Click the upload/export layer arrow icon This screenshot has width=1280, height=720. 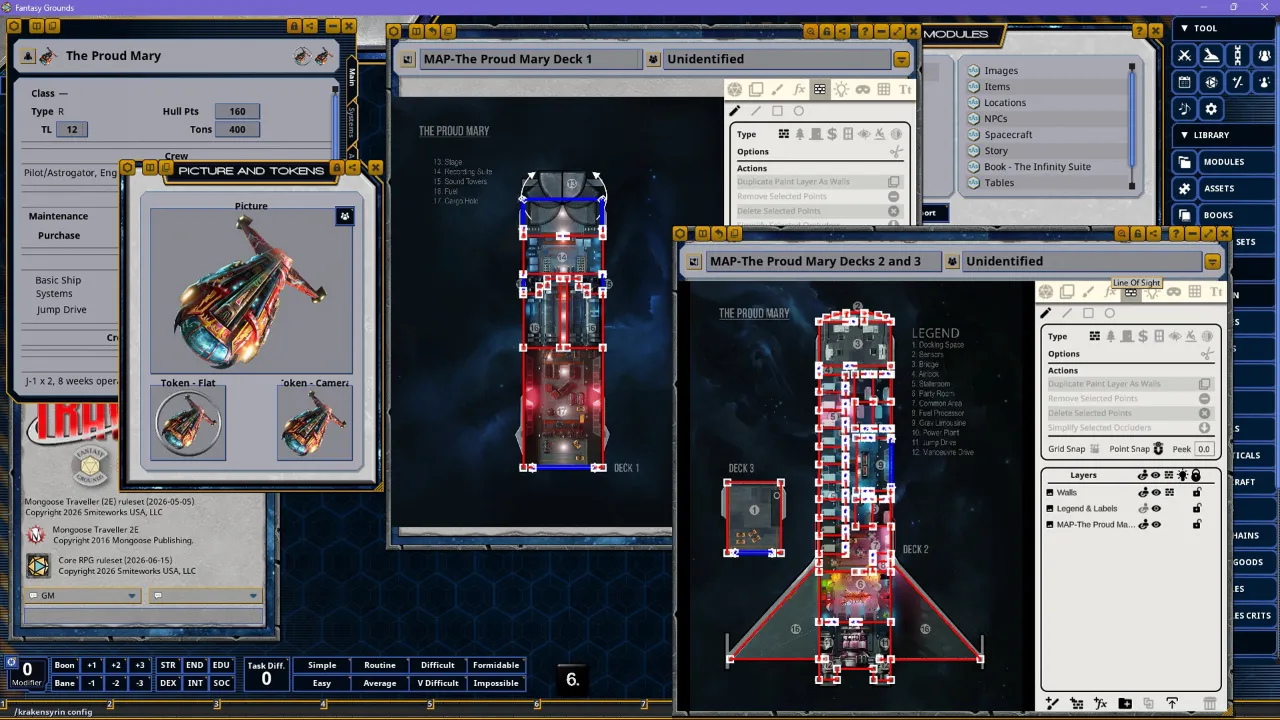coord(1172,703)
